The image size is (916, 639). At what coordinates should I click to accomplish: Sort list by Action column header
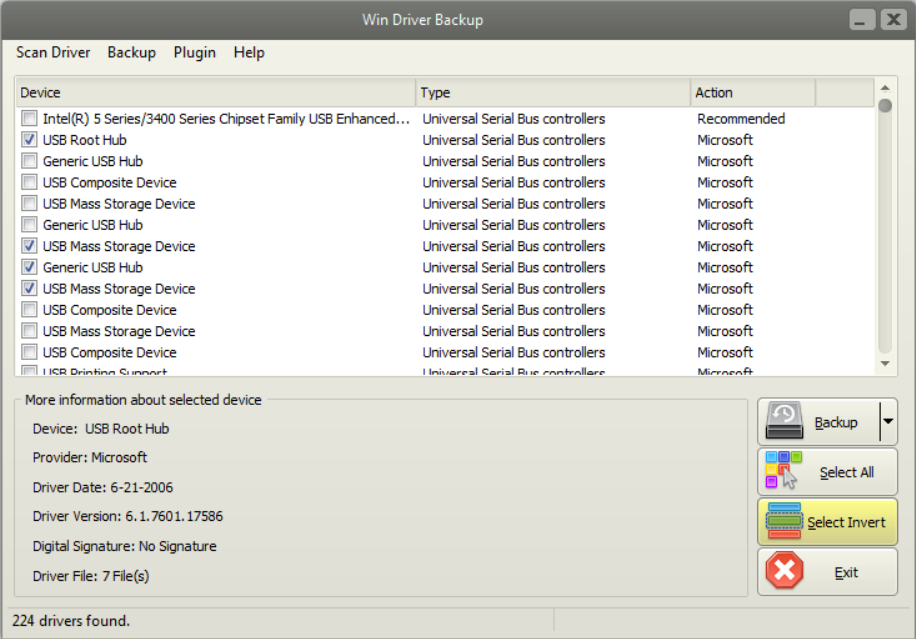[x=752, y=92]
